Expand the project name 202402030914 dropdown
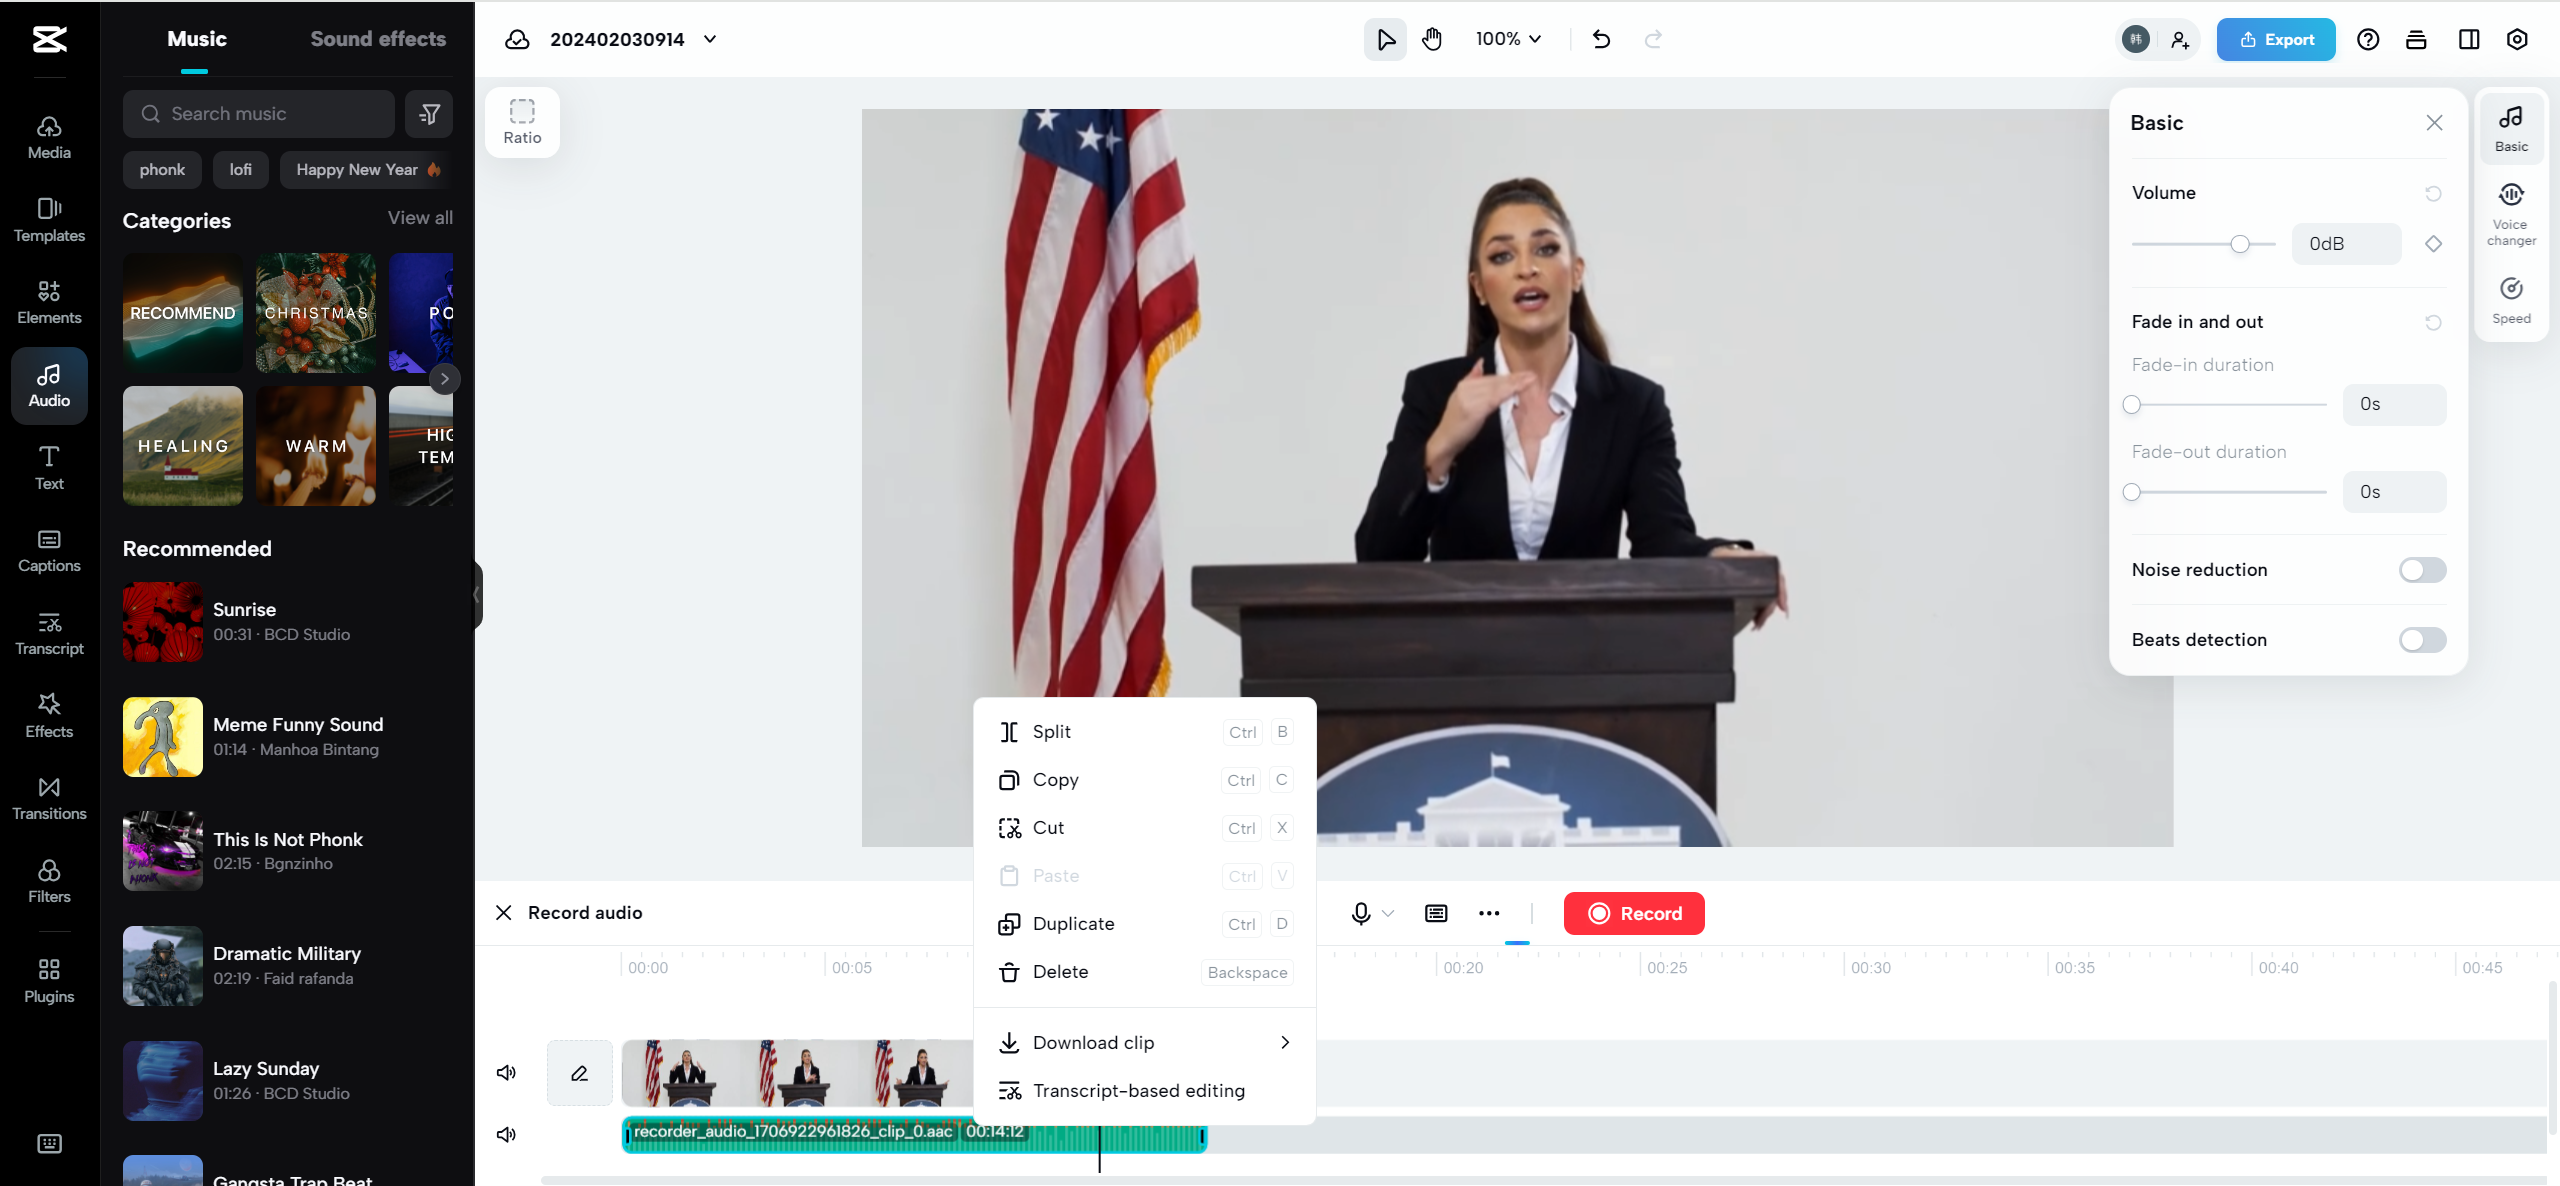 click(x=710, y=39)
